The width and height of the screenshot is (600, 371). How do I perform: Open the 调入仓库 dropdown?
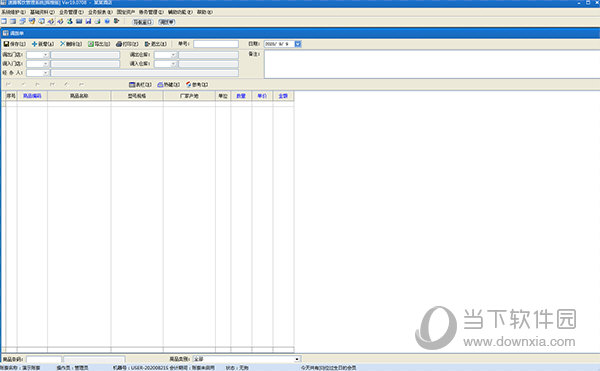tap(173, 64)
